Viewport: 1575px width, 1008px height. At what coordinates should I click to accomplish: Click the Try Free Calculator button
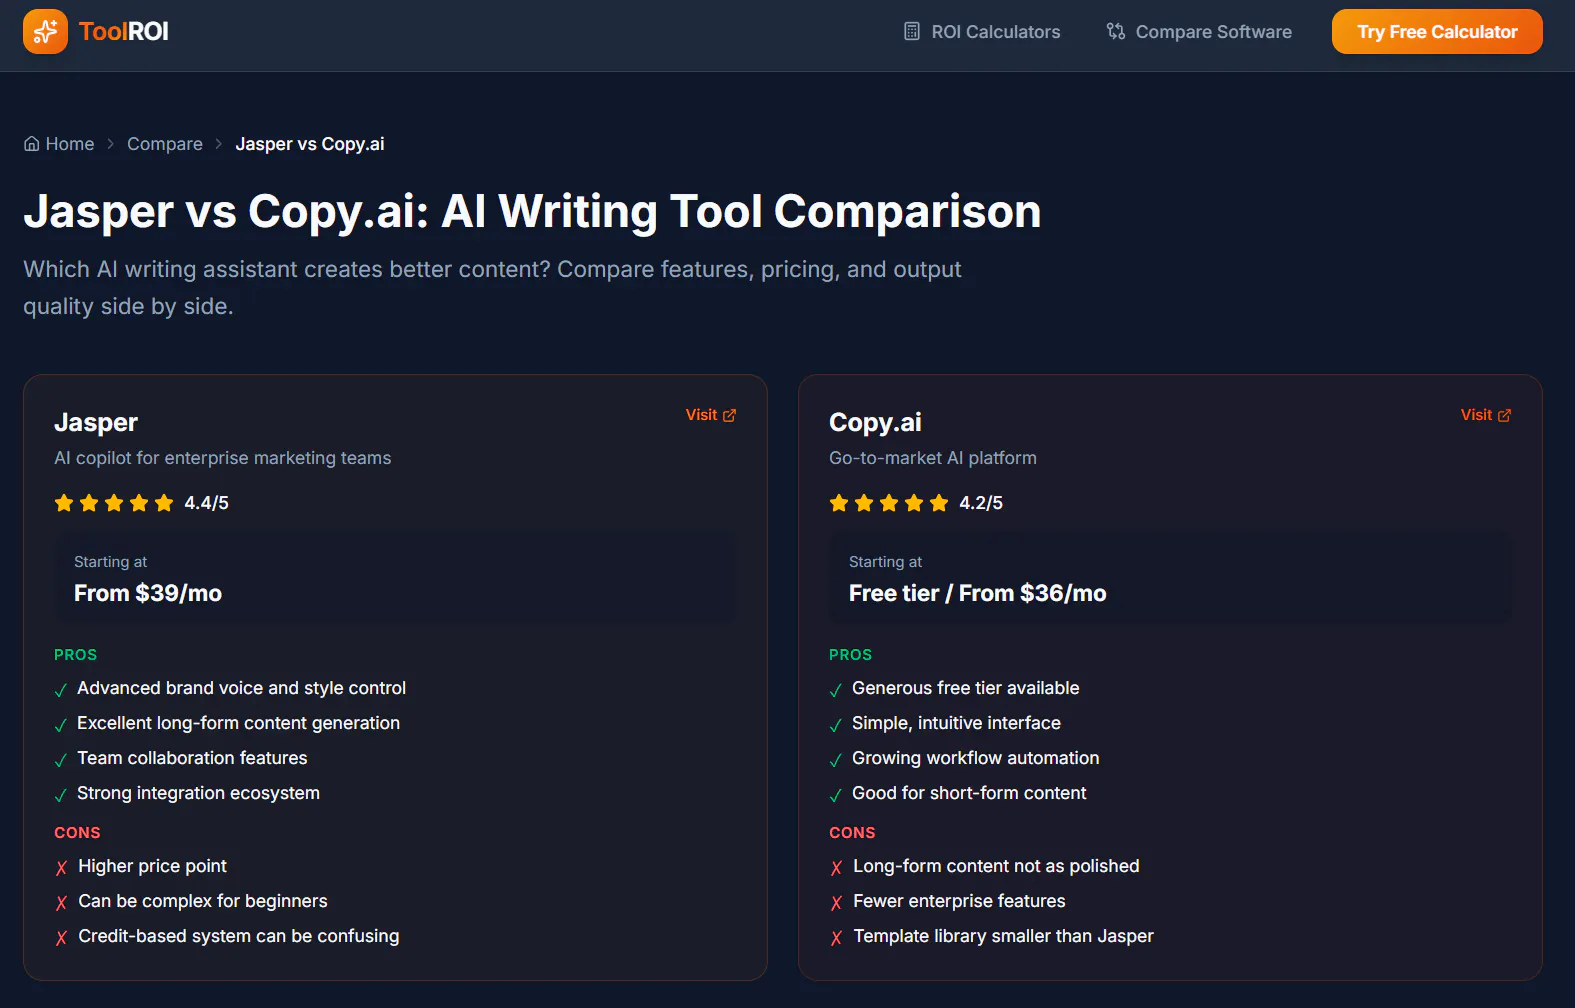coord(1437,32)
